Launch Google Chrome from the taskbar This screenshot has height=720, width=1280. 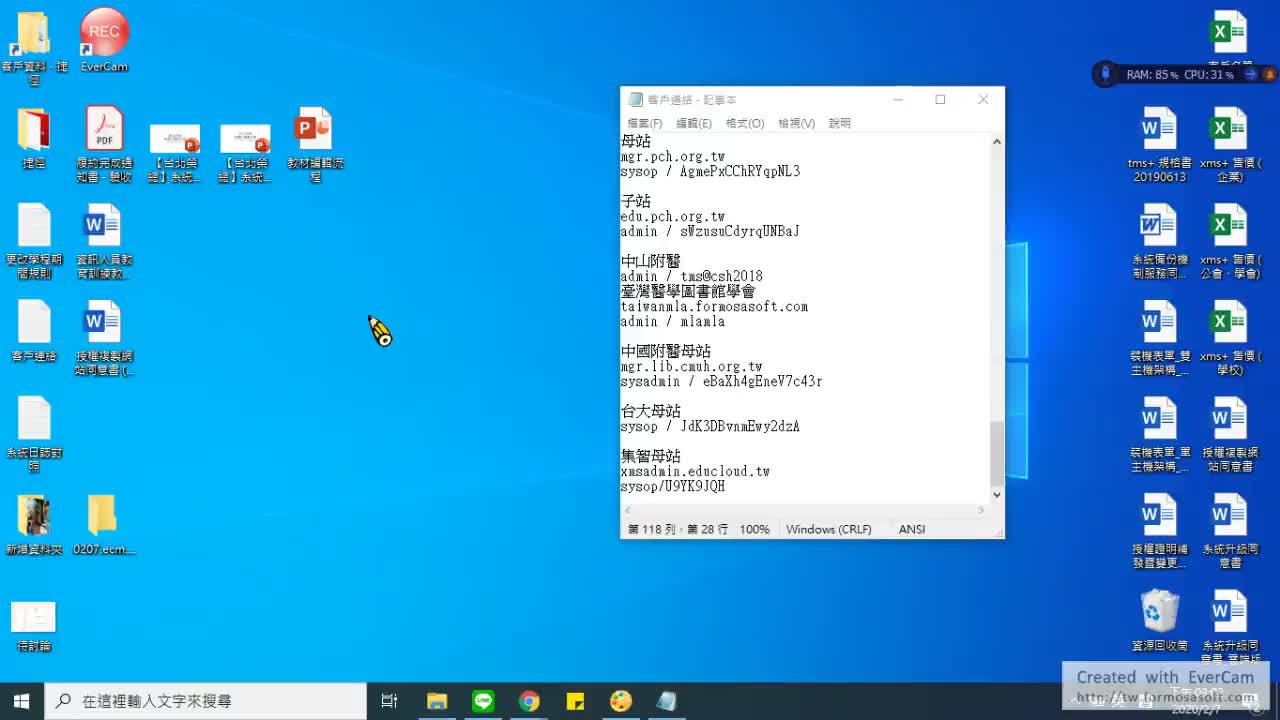click(x=529, y=701)
